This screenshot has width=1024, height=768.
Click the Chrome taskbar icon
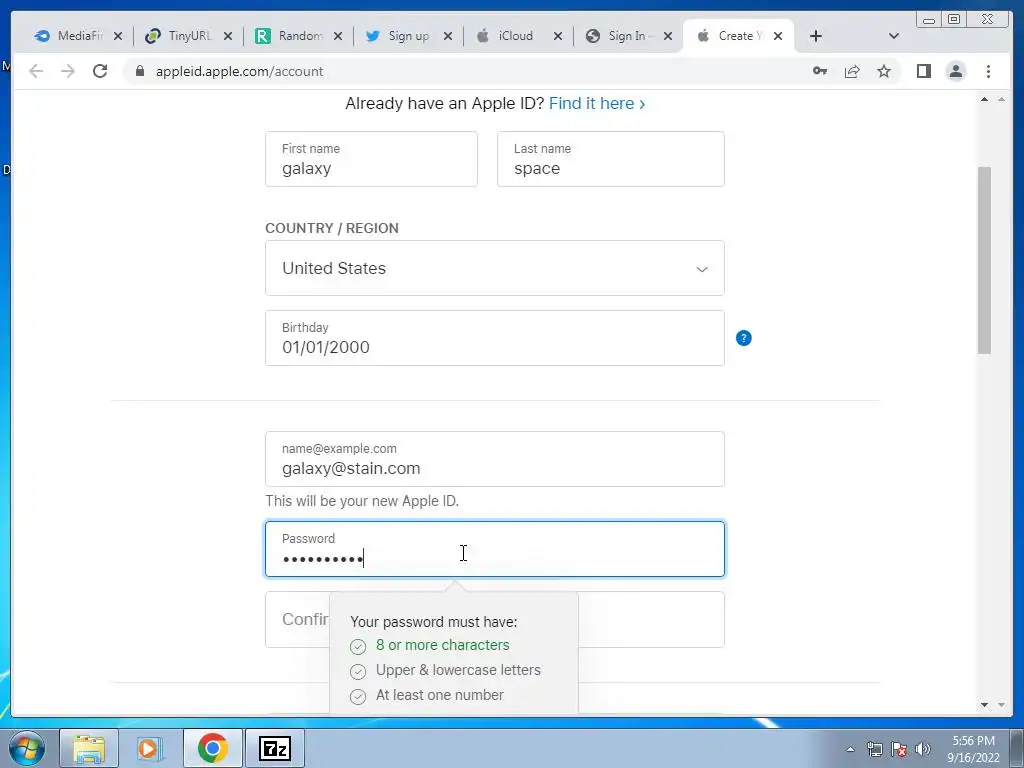click(x=212, y=748)
